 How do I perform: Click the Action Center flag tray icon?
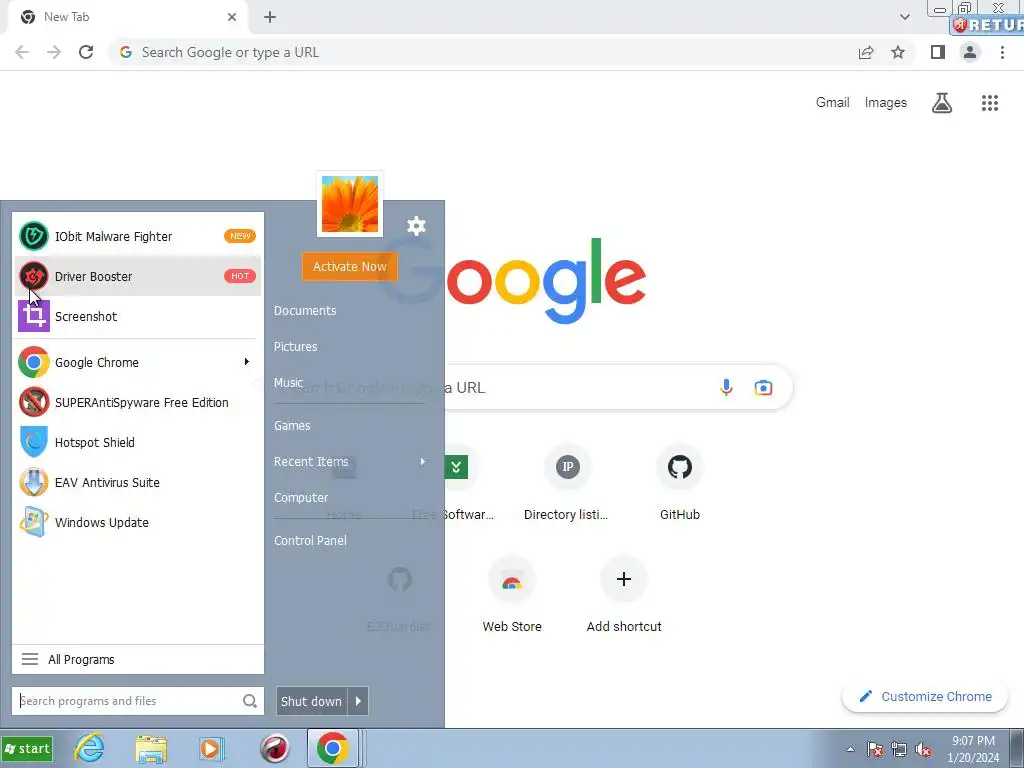tap(875, 750)
